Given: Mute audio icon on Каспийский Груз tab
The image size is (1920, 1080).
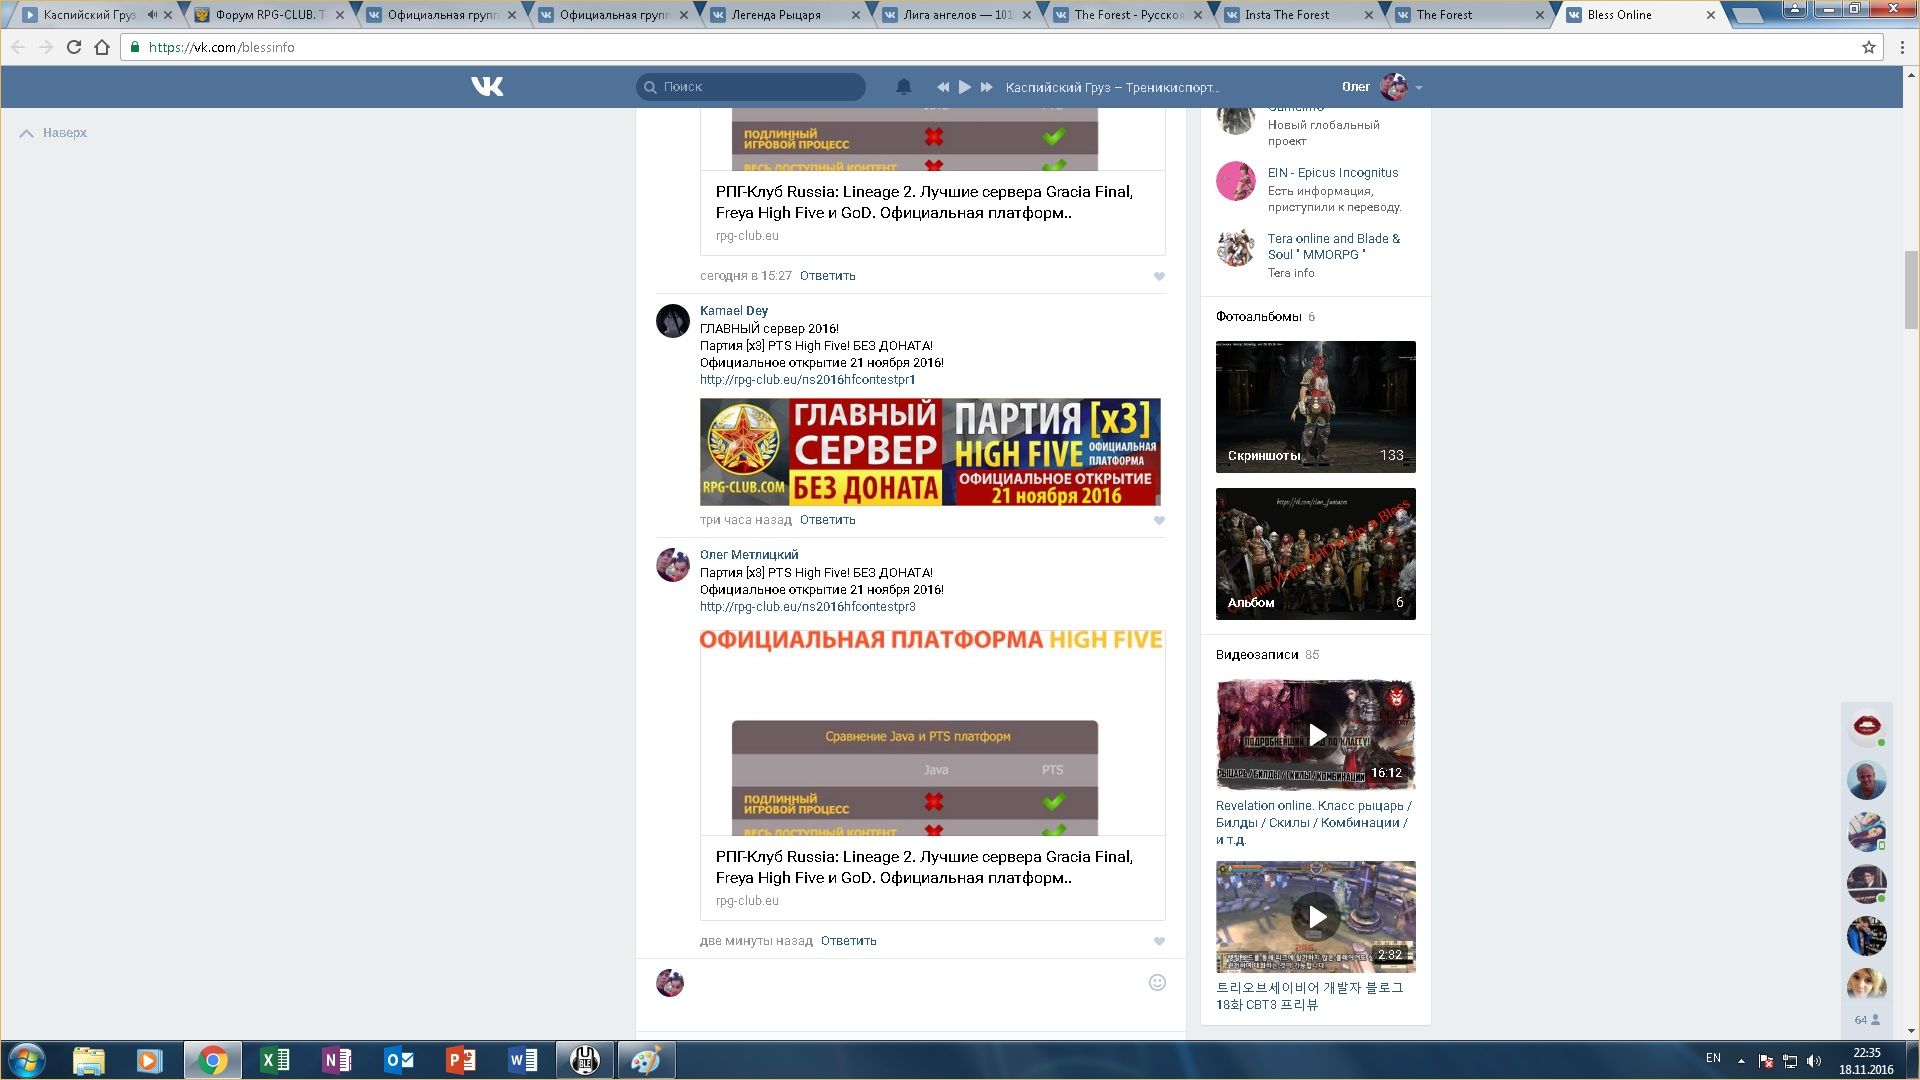Looking at the screenshot, I should tap(152, 15).
